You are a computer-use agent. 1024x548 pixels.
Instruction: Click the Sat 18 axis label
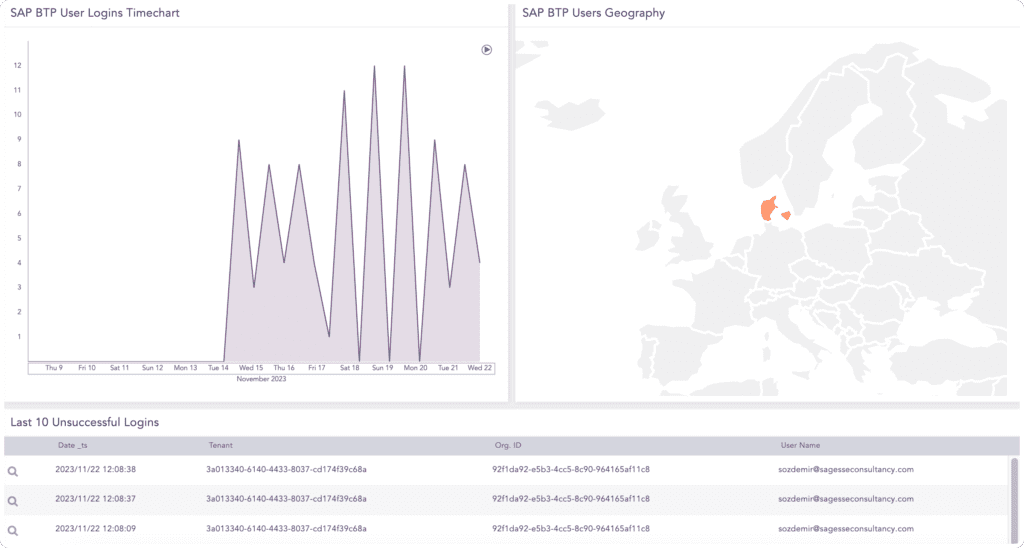(349, 368)
